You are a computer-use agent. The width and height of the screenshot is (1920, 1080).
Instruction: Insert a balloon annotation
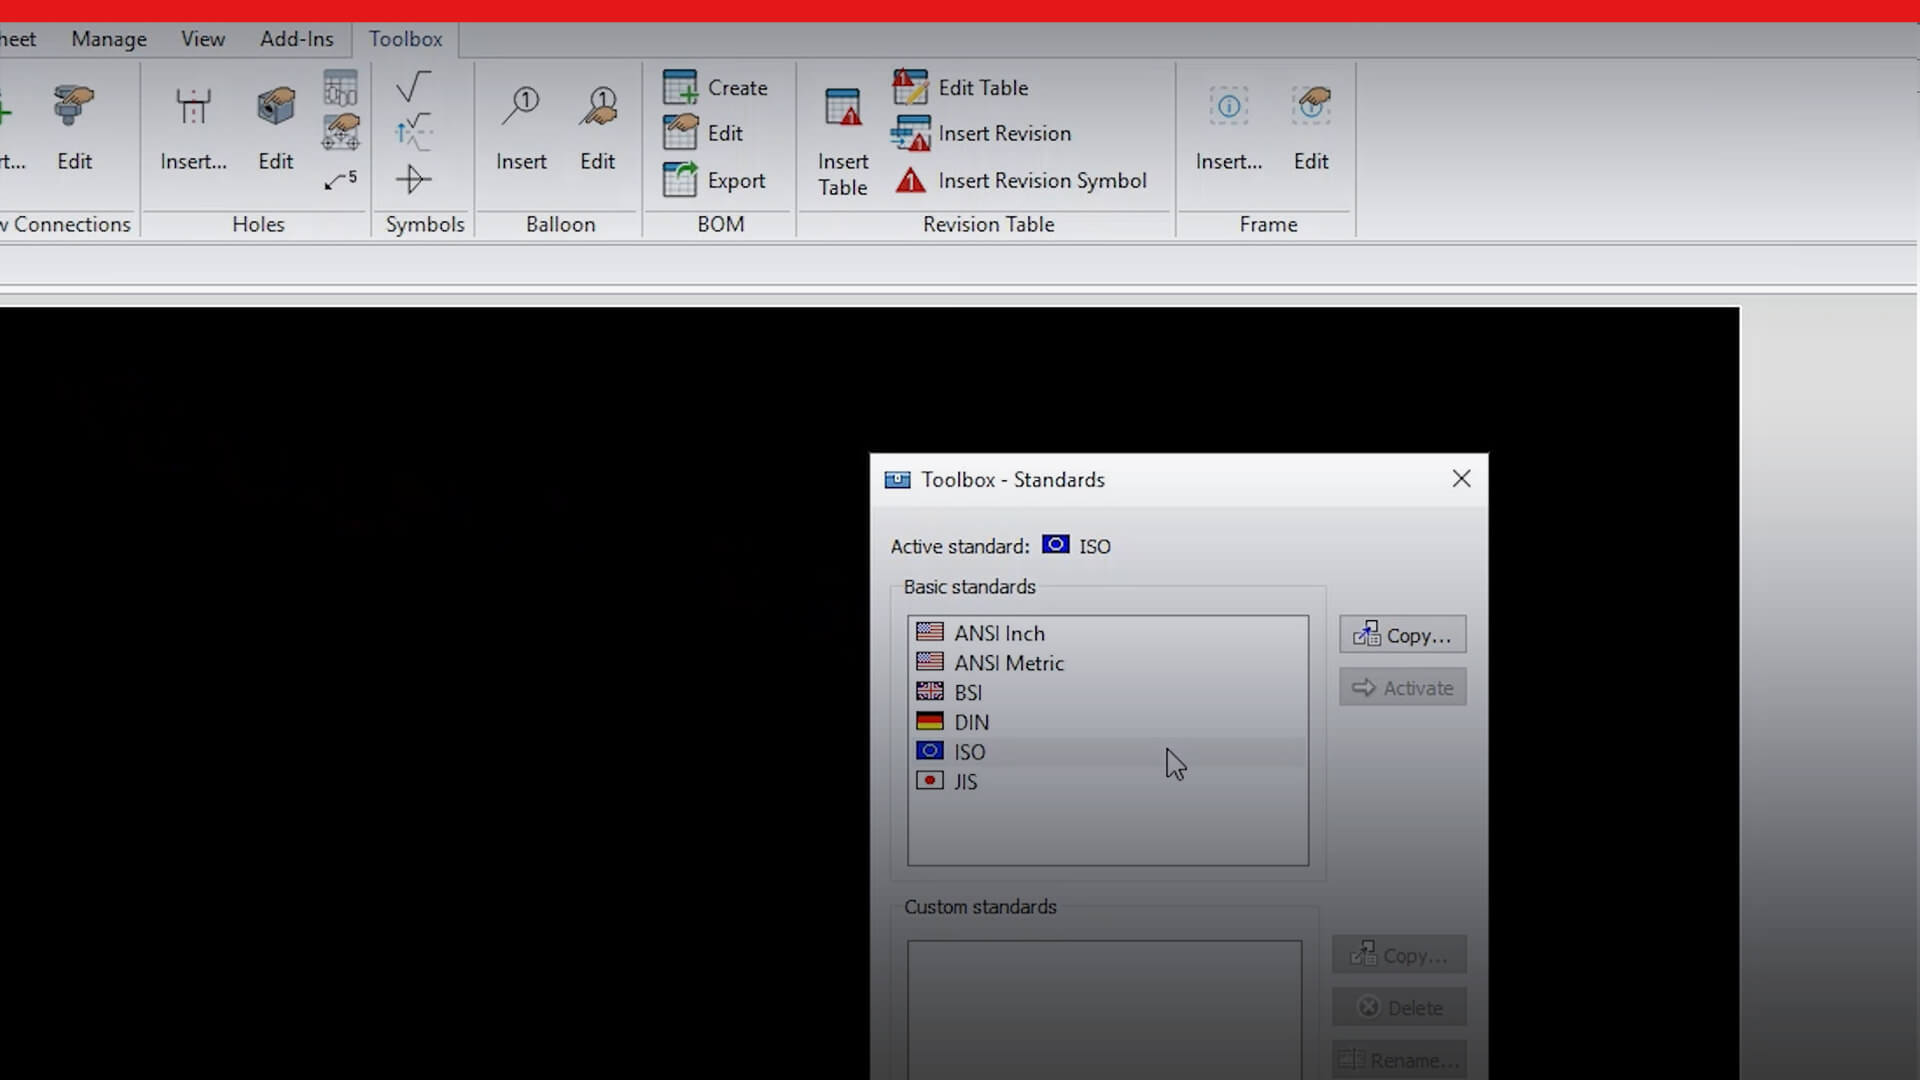(x=521, y=129)
